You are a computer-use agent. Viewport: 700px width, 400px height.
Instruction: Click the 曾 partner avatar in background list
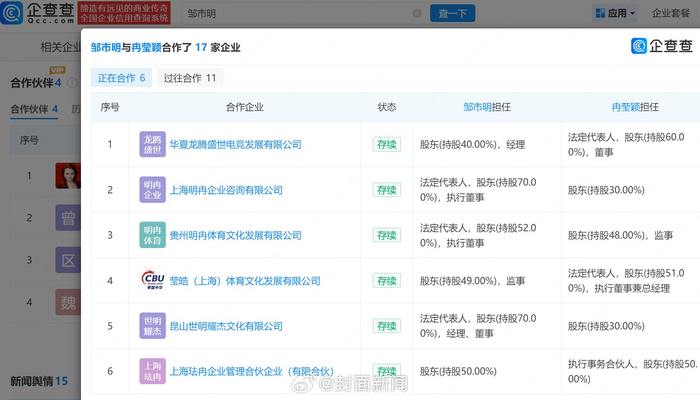coord(68,218)
